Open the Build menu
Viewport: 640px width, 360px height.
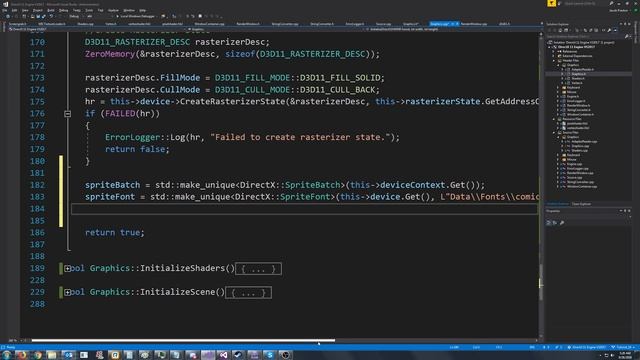point(51,10)
